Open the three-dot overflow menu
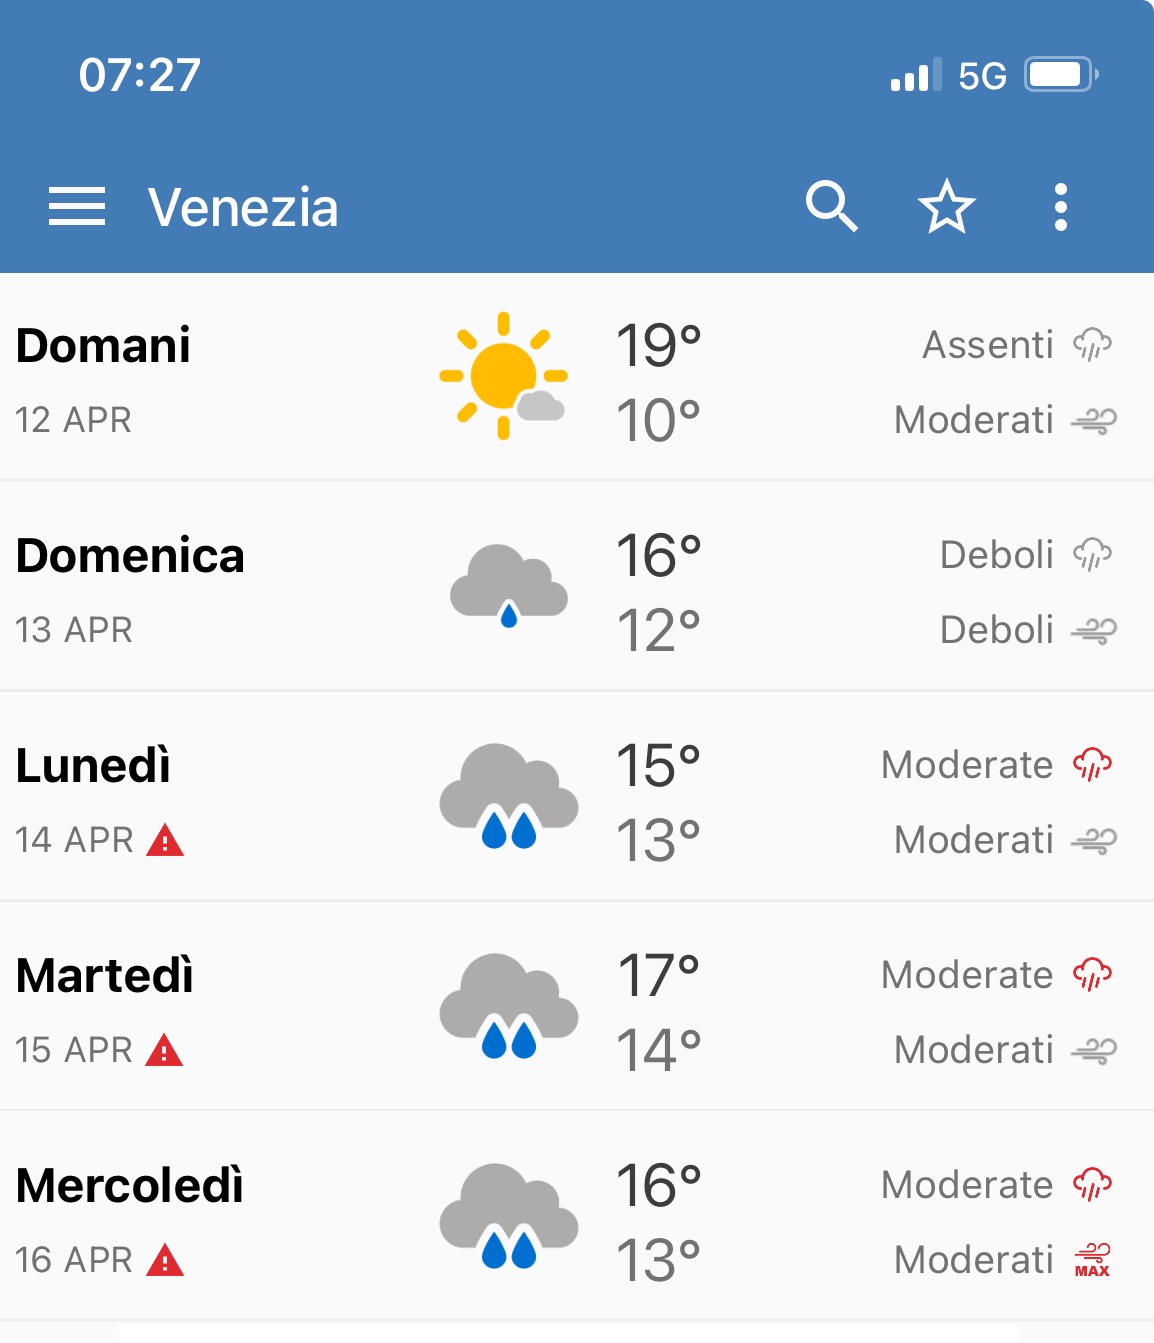The image size is (1154, 1343). point(1061,207)
